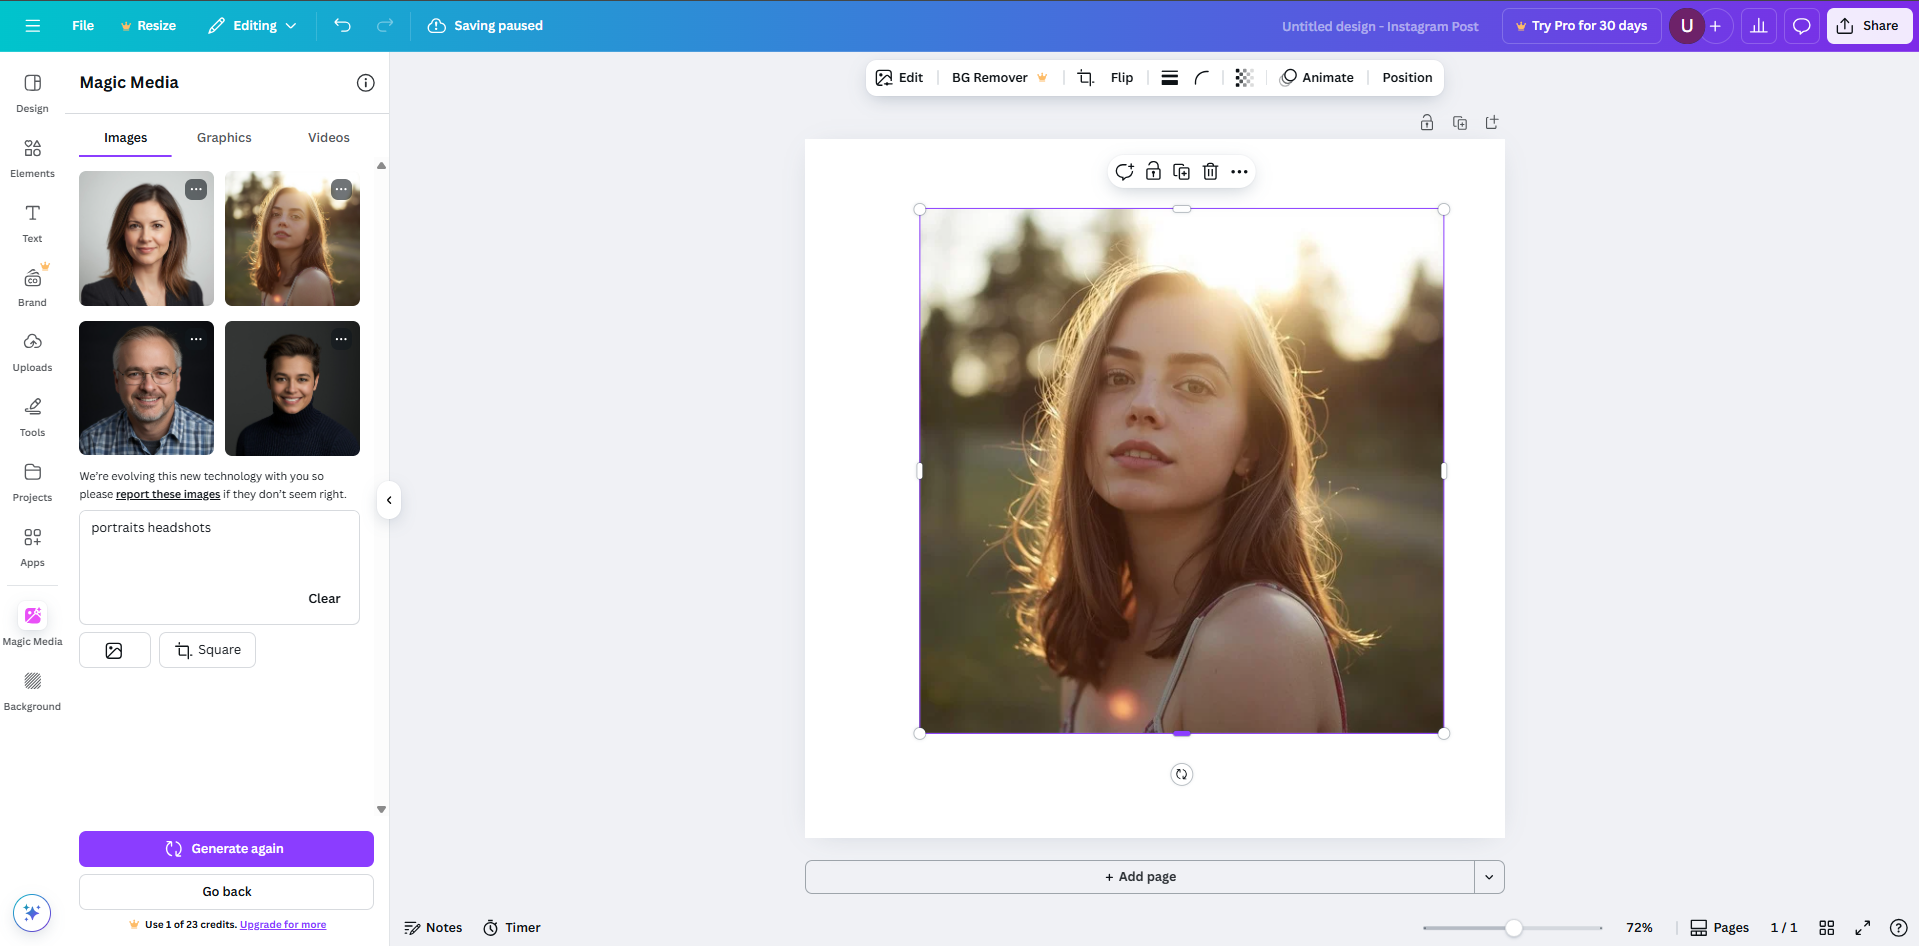Open the File menu
Image resolution: width=1919 pixels, height=946 pixels.
[83, 26]
